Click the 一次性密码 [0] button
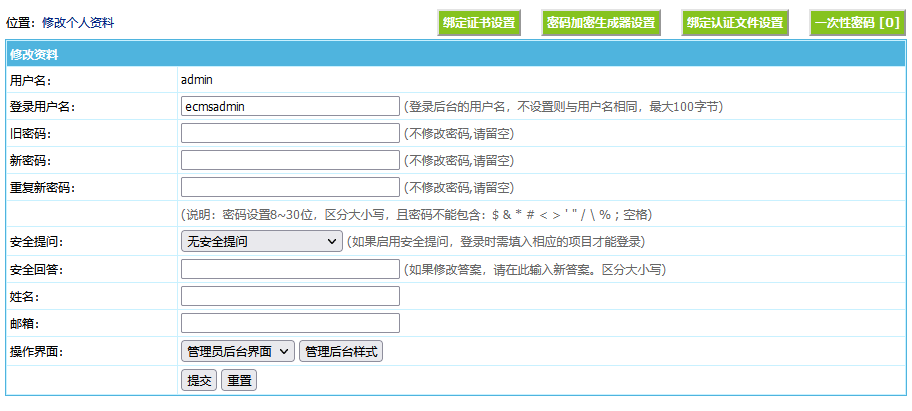The height and width of the screenshot is (411, 912). [x=857, y=23]
